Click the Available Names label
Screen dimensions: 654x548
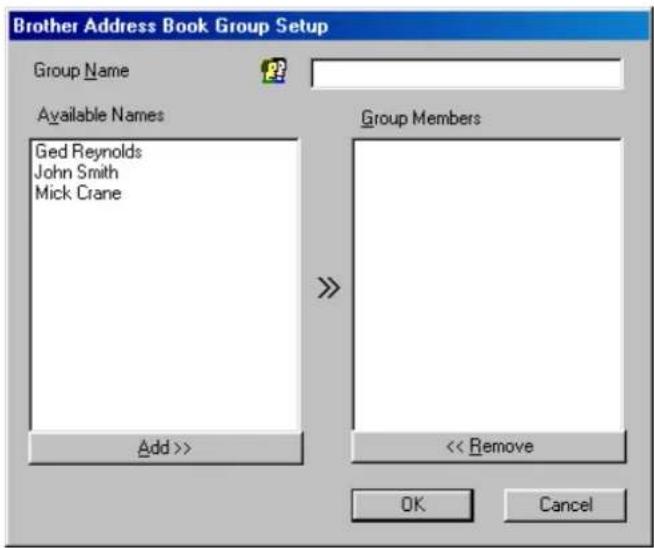[101, 115]
